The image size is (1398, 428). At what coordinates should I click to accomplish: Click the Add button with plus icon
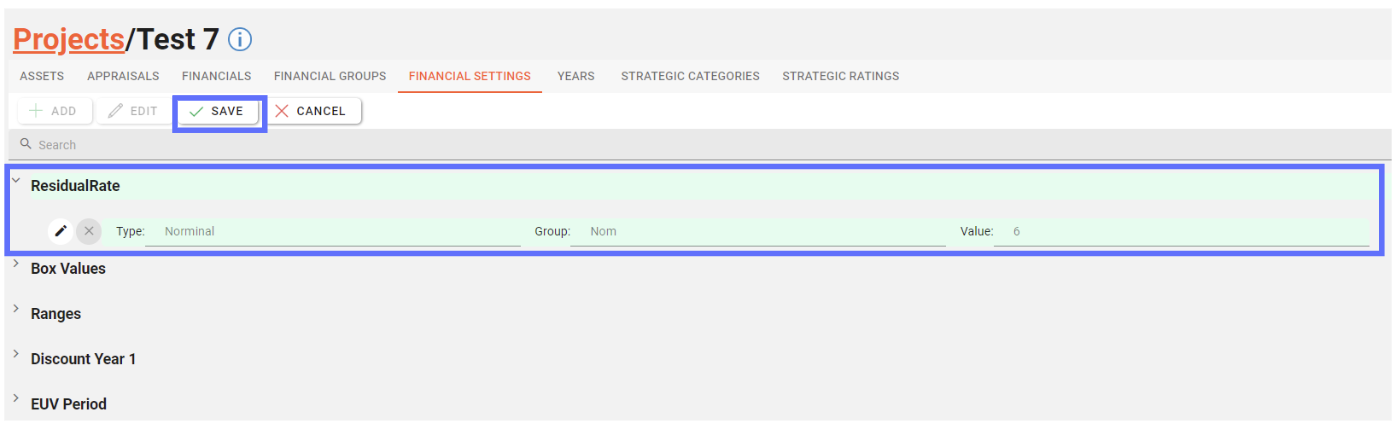click(53, 111)
